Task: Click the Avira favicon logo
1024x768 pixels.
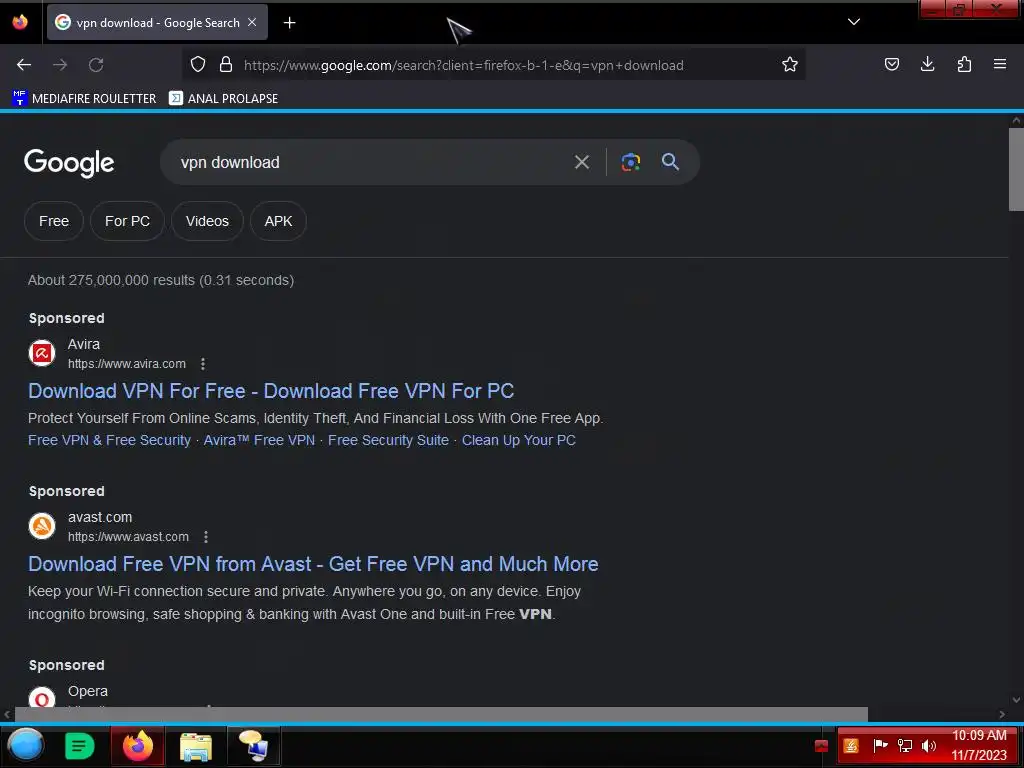Action: pyautogui.click(x=42, y=353)
